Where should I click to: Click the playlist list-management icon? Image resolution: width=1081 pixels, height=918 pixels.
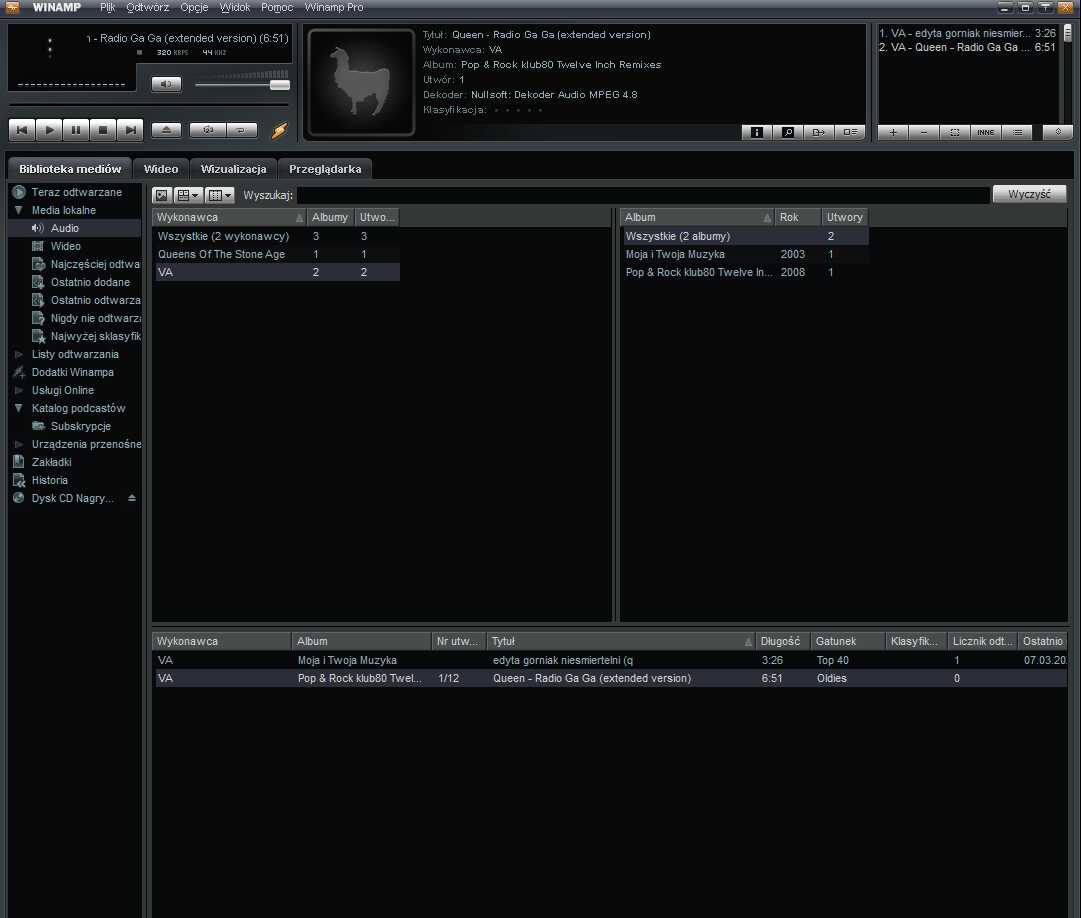coord(1018,132)
